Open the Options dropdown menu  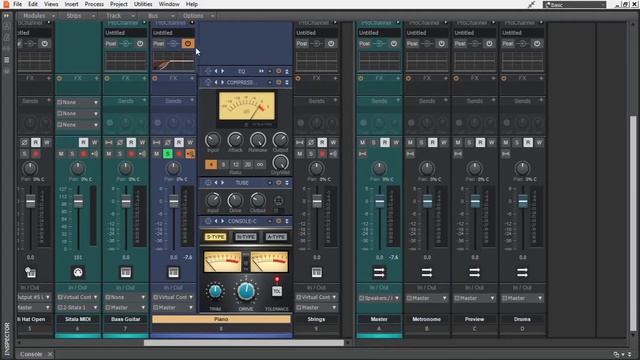pos(198,16)
